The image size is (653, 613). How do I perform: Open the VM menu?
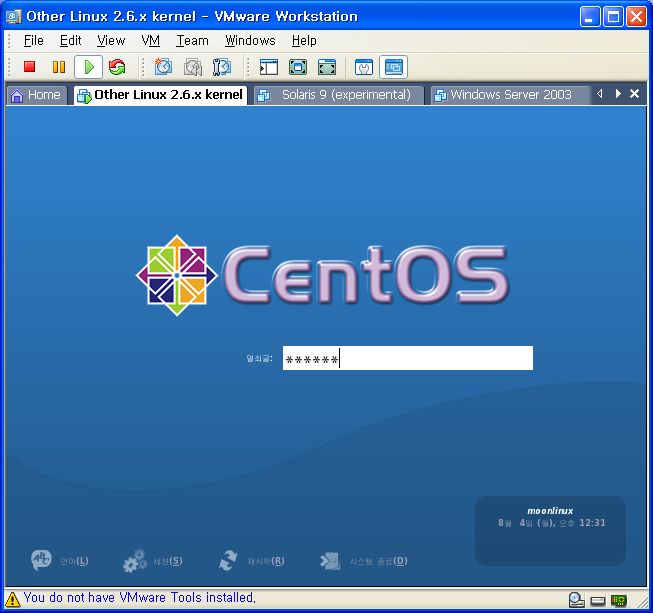coord(150,41)
